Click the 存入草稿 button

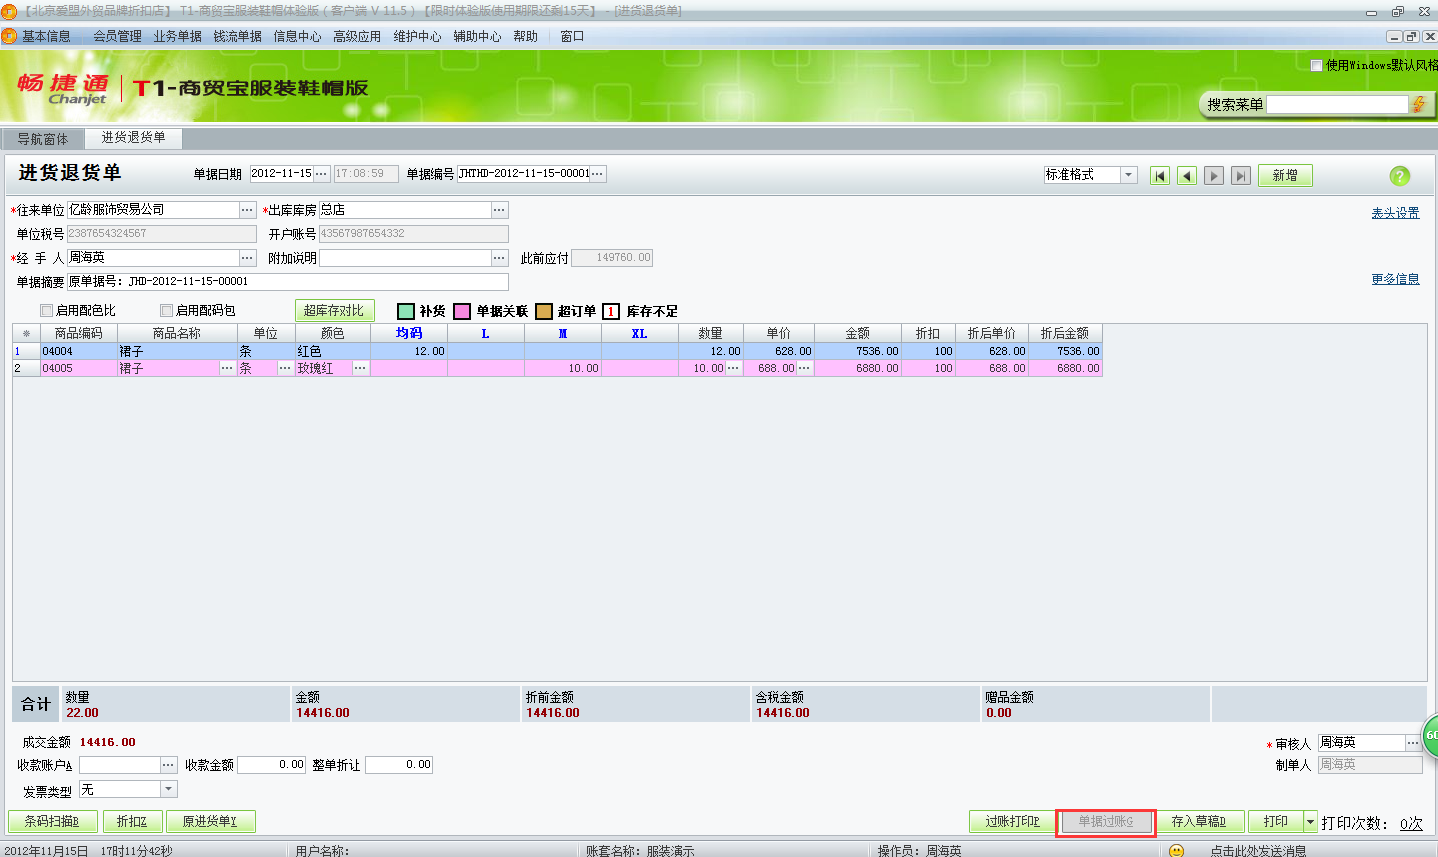tap(1199, 822)
